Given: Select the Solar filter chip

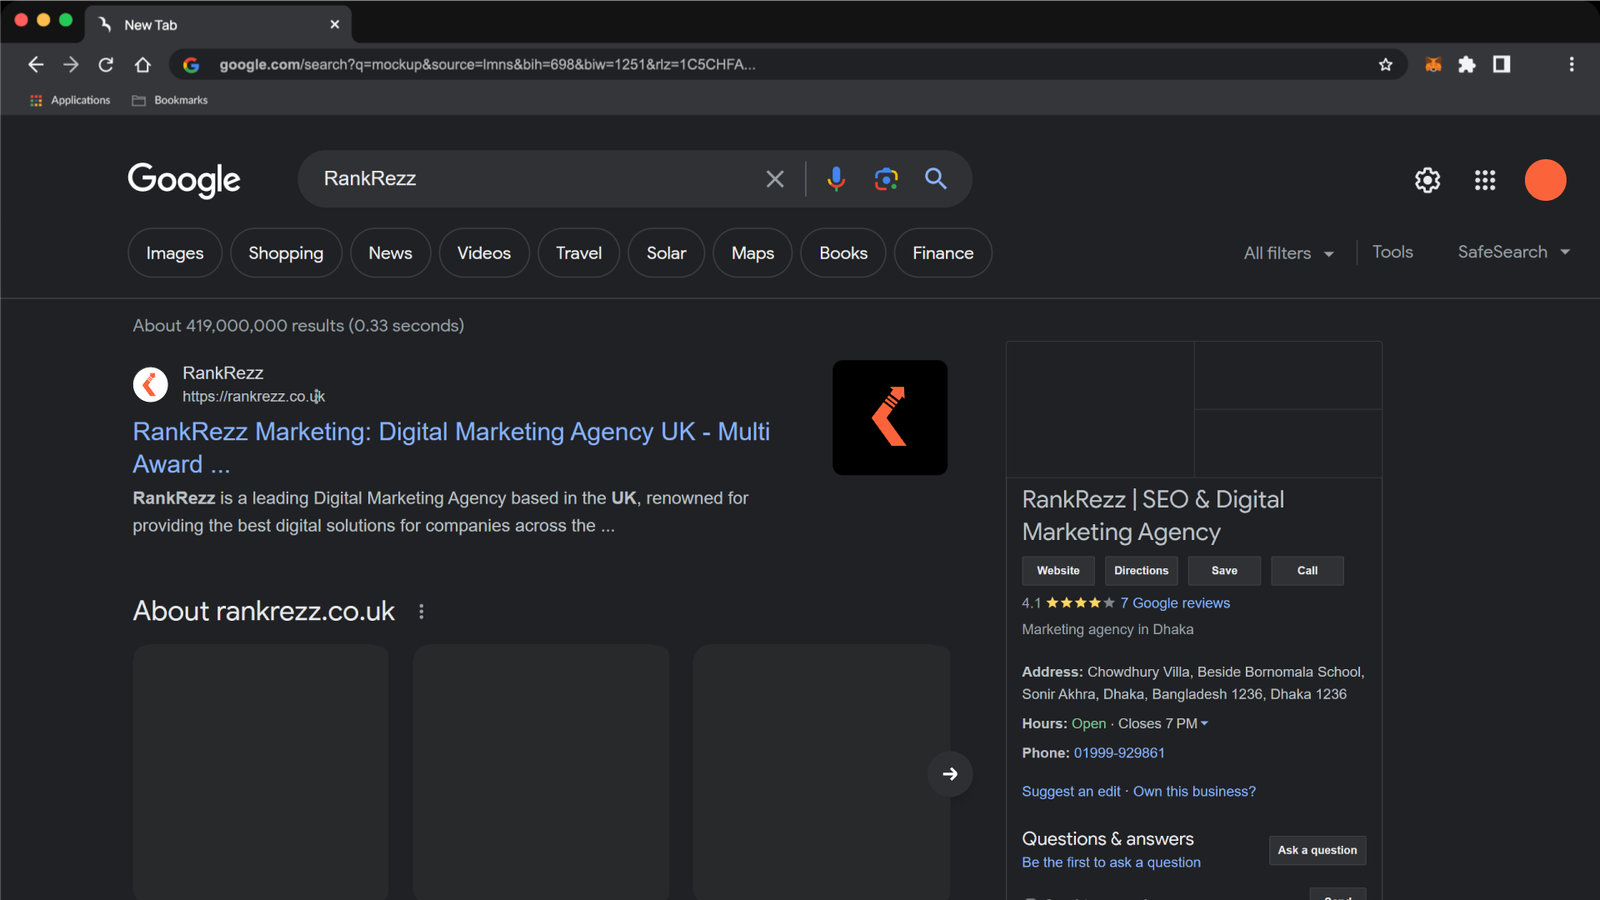Looking at the screenshot, I should pos(666,253).
